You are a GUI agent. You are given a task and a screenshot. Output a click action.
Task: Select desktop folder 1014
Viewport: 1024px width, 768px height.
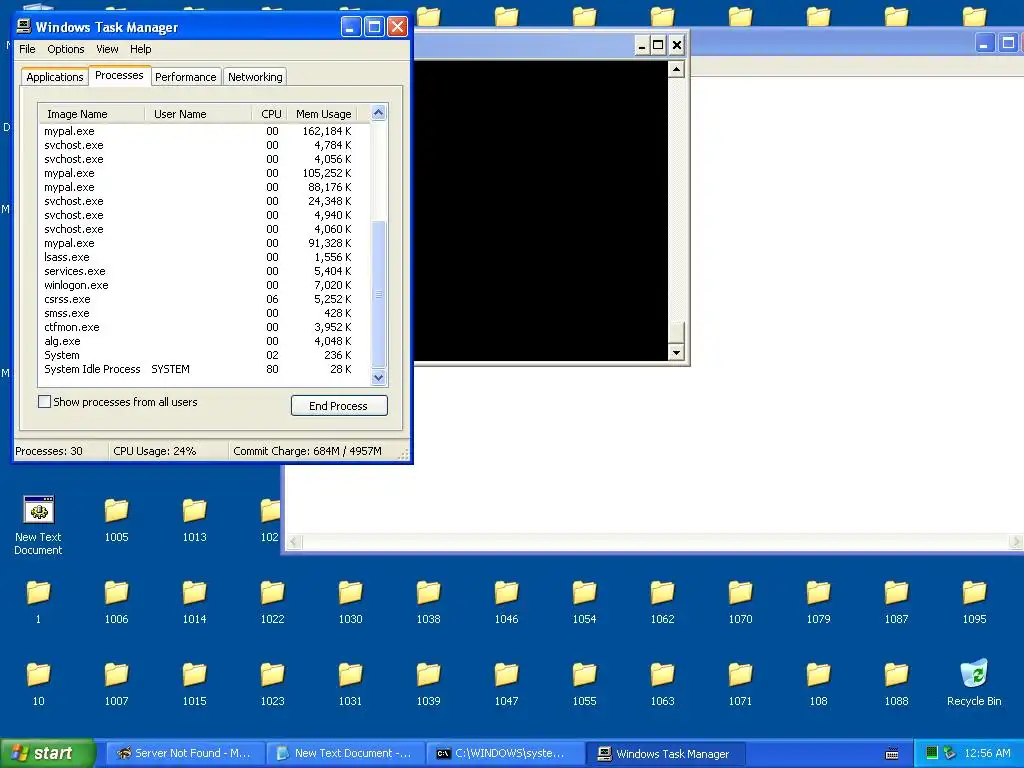(195, 602)
